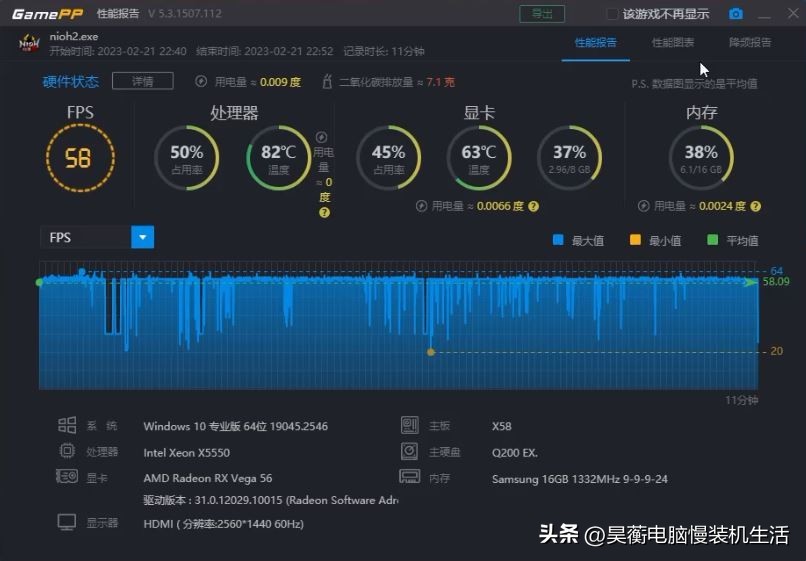806x561 pixels.
Task: Click the CPU power usage icon
Action: [321, 137]
